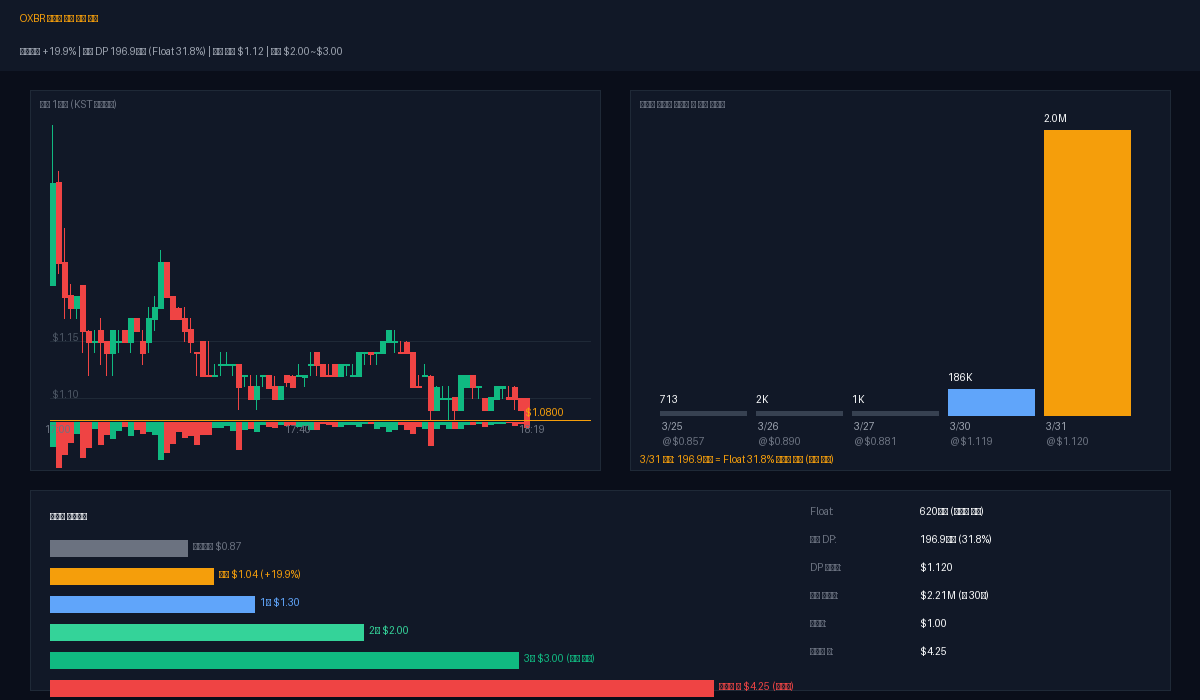Click the @$0.881 price label

(875, 441)
